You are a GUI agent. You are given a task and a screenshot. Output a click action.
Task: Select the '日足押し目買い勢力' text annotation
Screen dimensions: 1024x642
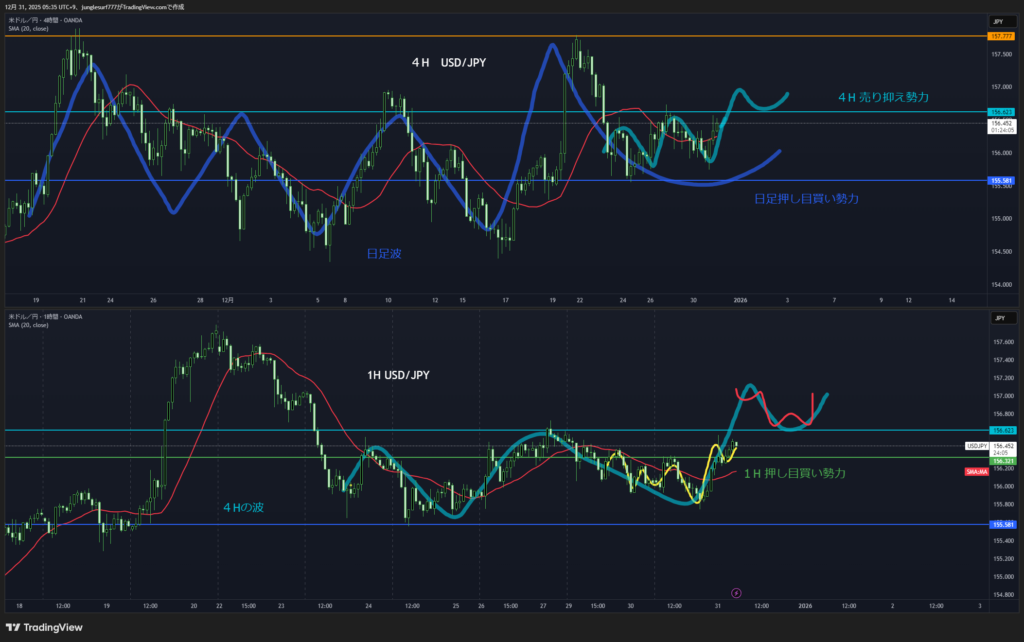[806, 199]
